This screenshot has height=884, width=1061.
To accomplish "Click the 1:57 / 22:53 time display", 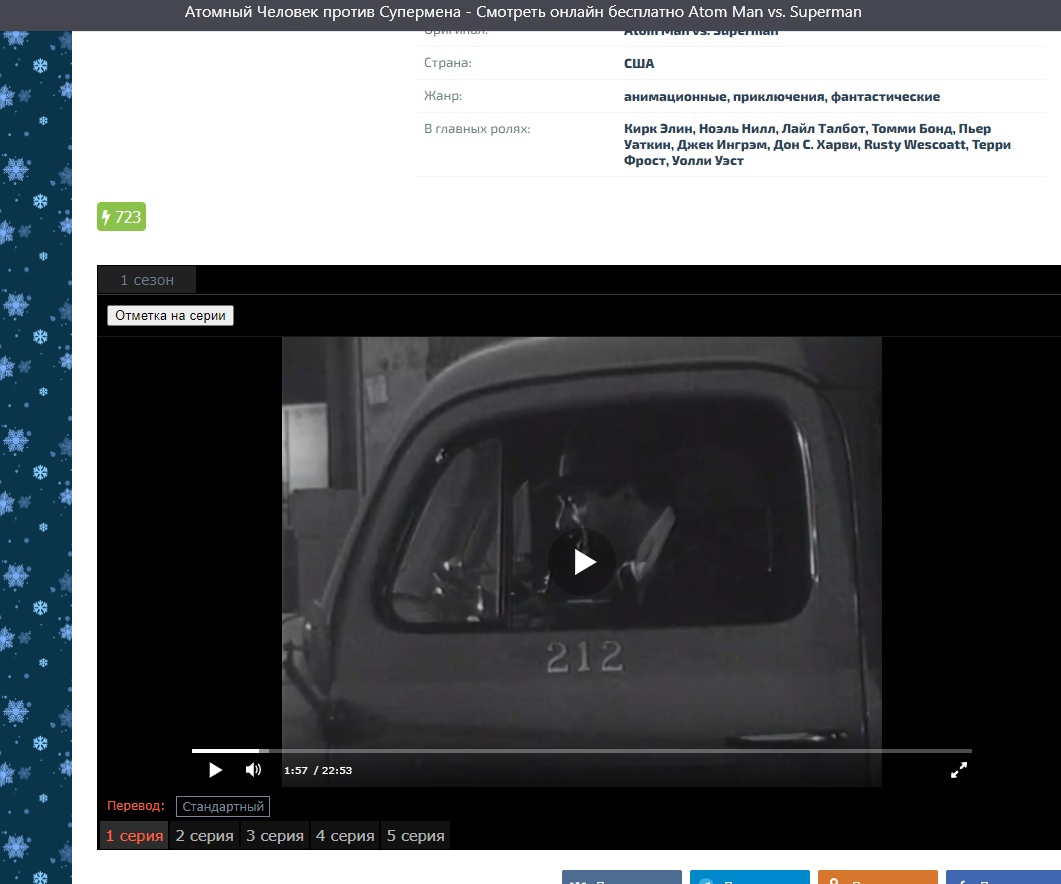I will [318, 770].
